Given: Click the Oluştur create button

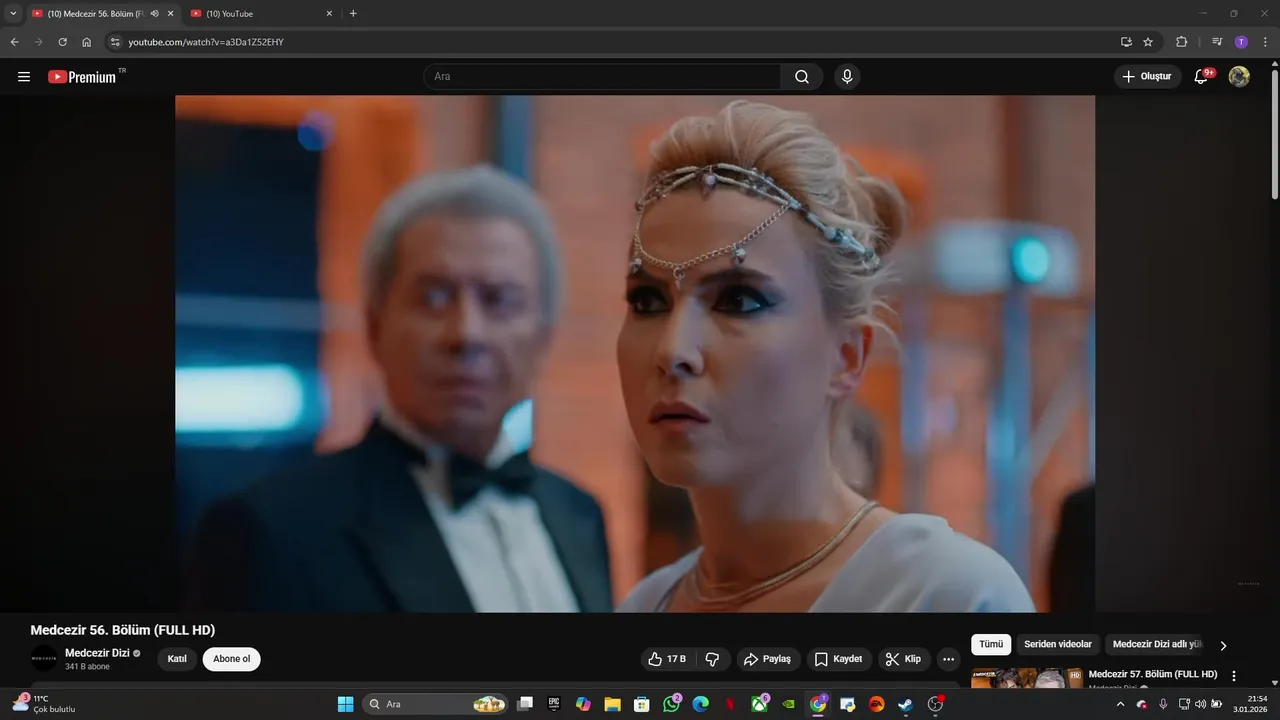Looking at the screenshot, I should click(x=1147, y=77).
